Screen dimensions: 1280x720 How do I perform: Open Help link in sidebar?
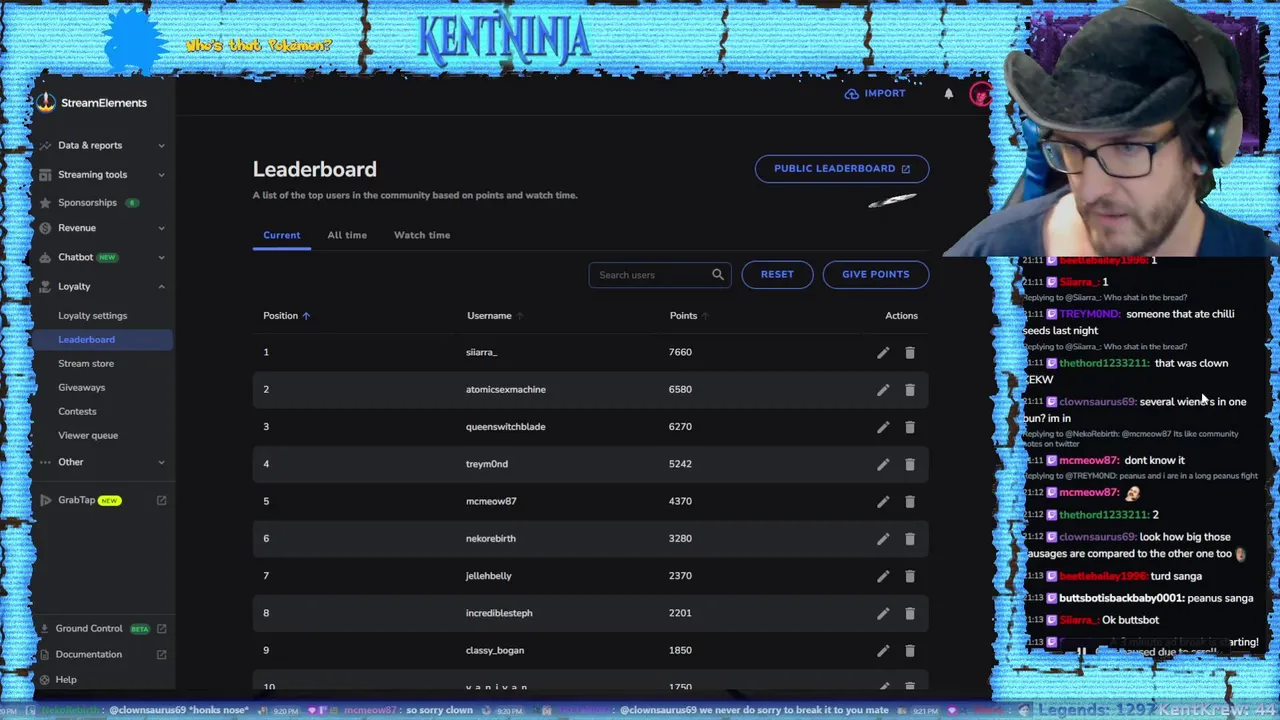pos(66,679)
